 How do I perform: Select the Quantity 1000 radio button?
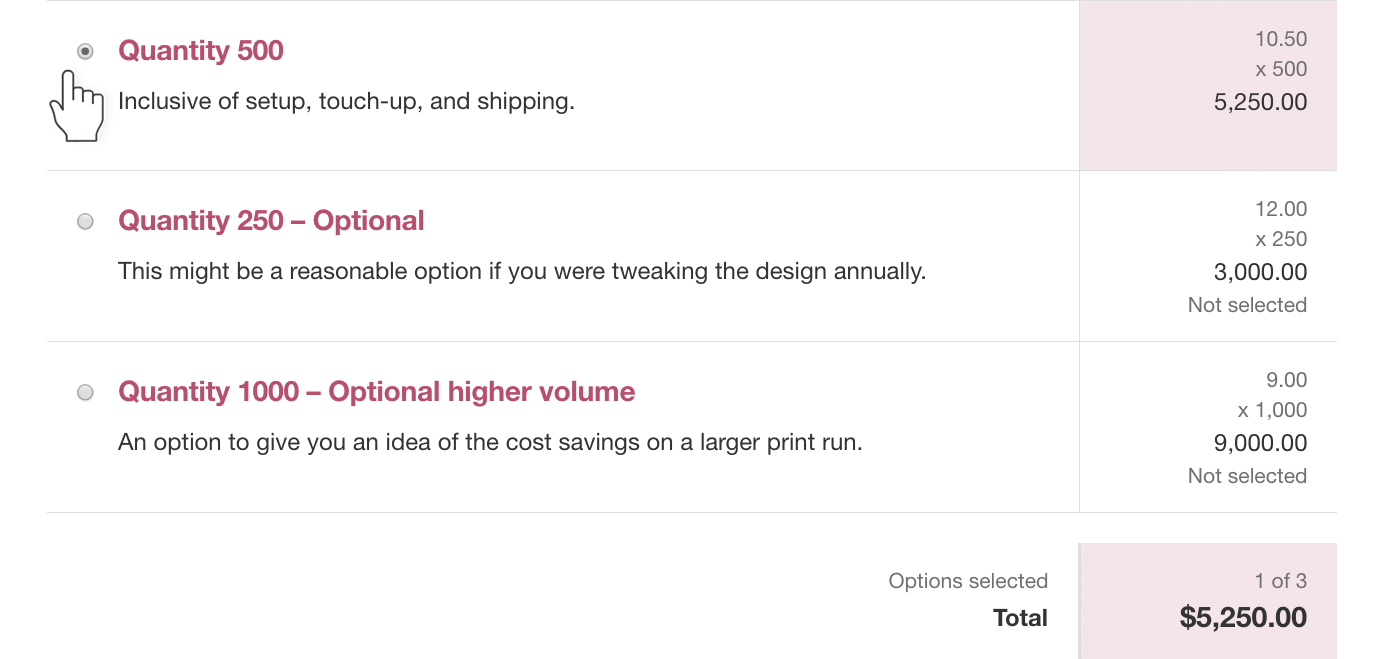85,392
